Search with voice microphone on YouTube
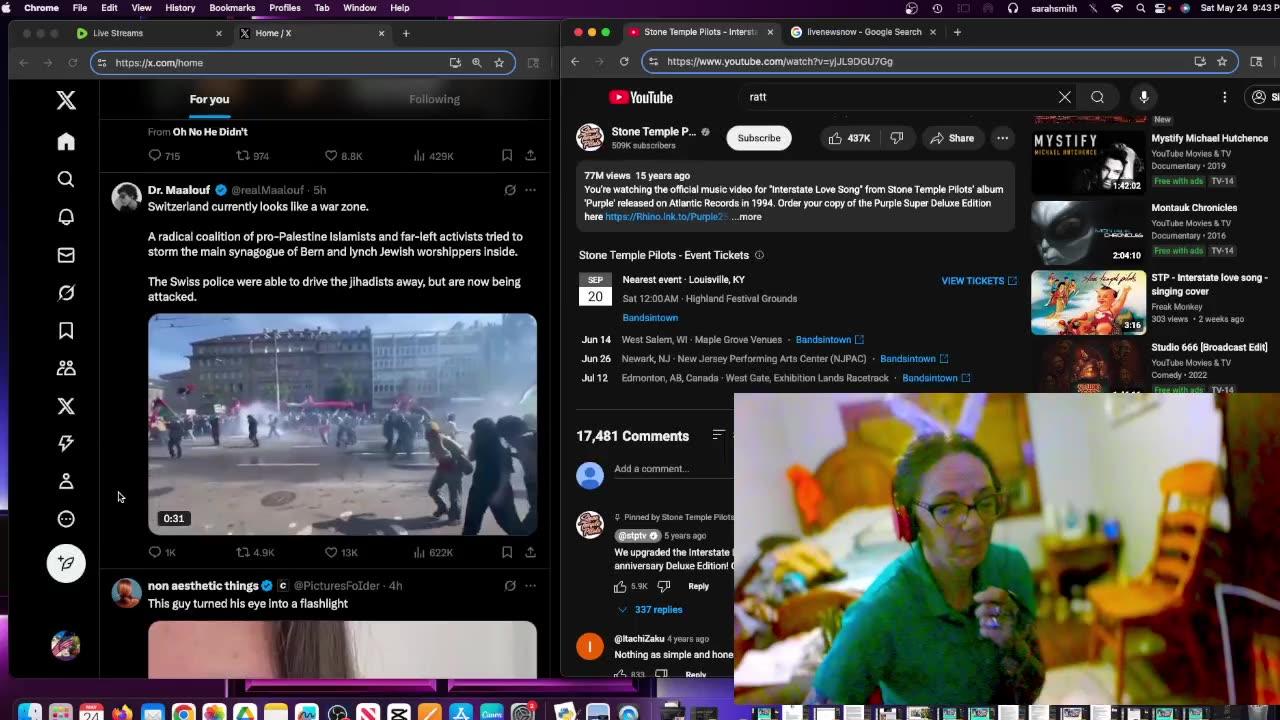Screen dimensions: 1280x720 (1144, 97)
